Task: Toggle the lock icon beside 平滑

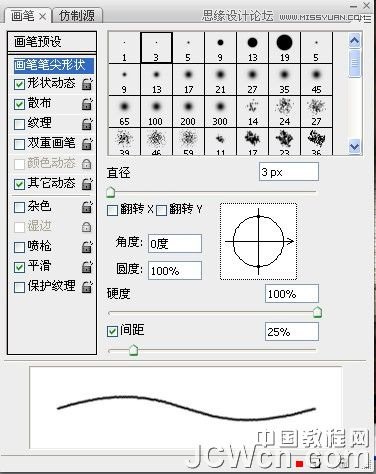Action: point(87,267)
